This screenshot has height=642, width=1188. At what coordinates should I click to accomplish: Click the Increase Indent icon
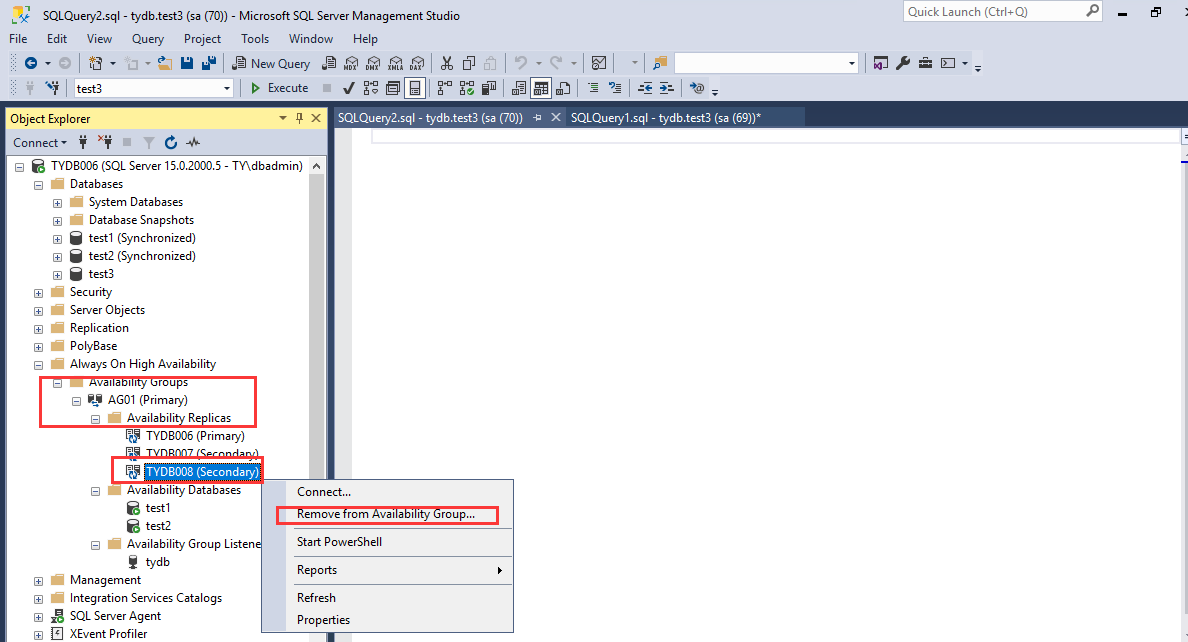point(667,89)
